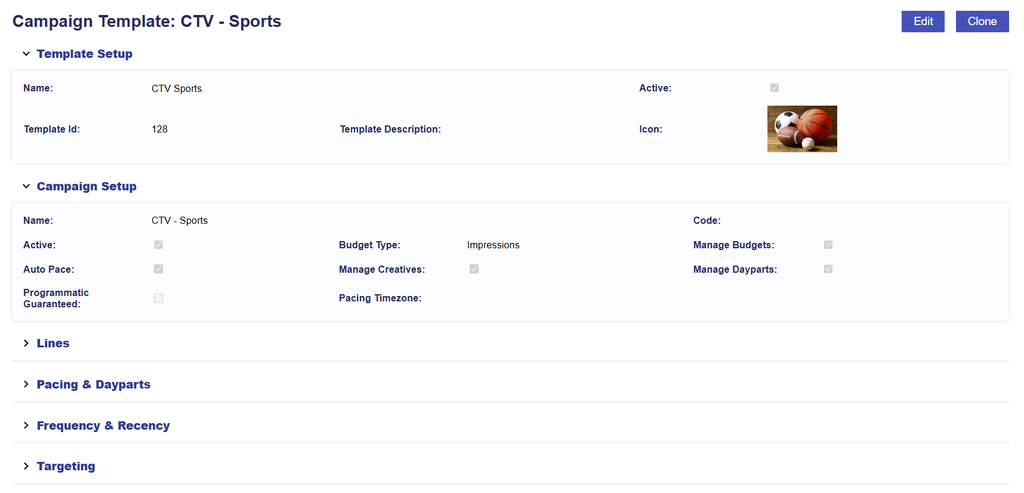Toggle the Manage Dayparts checkbox
This screenshot has width=1024, height=493.
[x=828, y=269]
